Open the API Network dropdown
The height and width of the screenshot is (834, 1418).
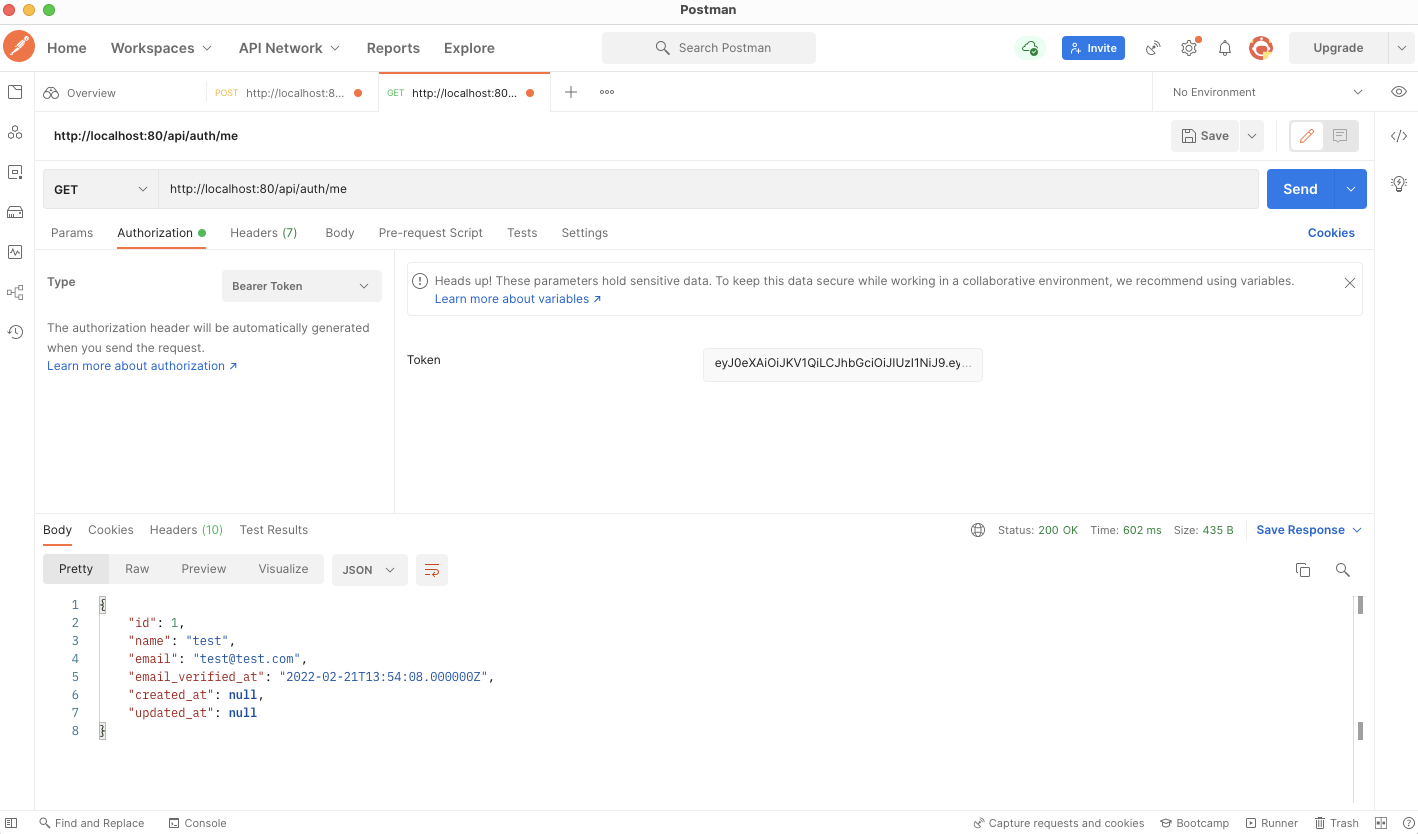[x=289, y=48]
